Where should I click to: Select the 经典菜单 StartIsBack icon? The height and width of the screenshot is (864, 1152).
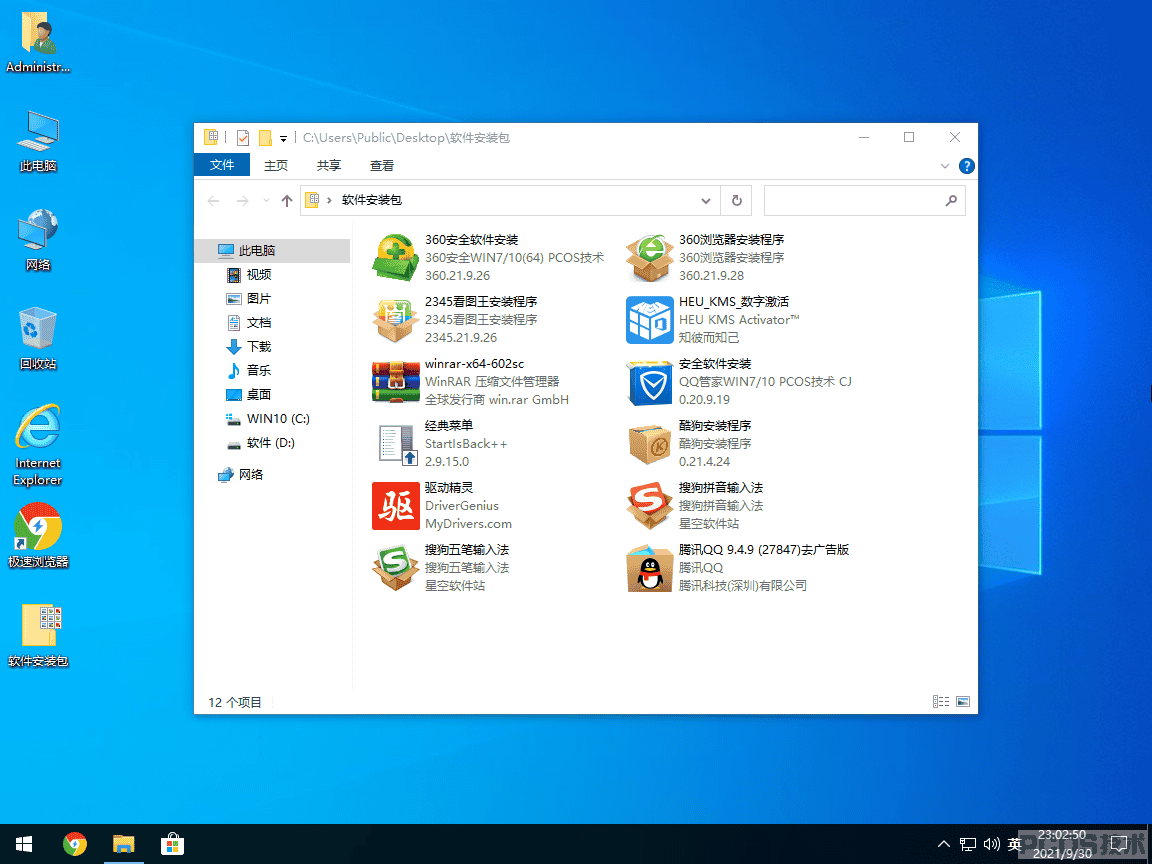click(x=397, y=444)
